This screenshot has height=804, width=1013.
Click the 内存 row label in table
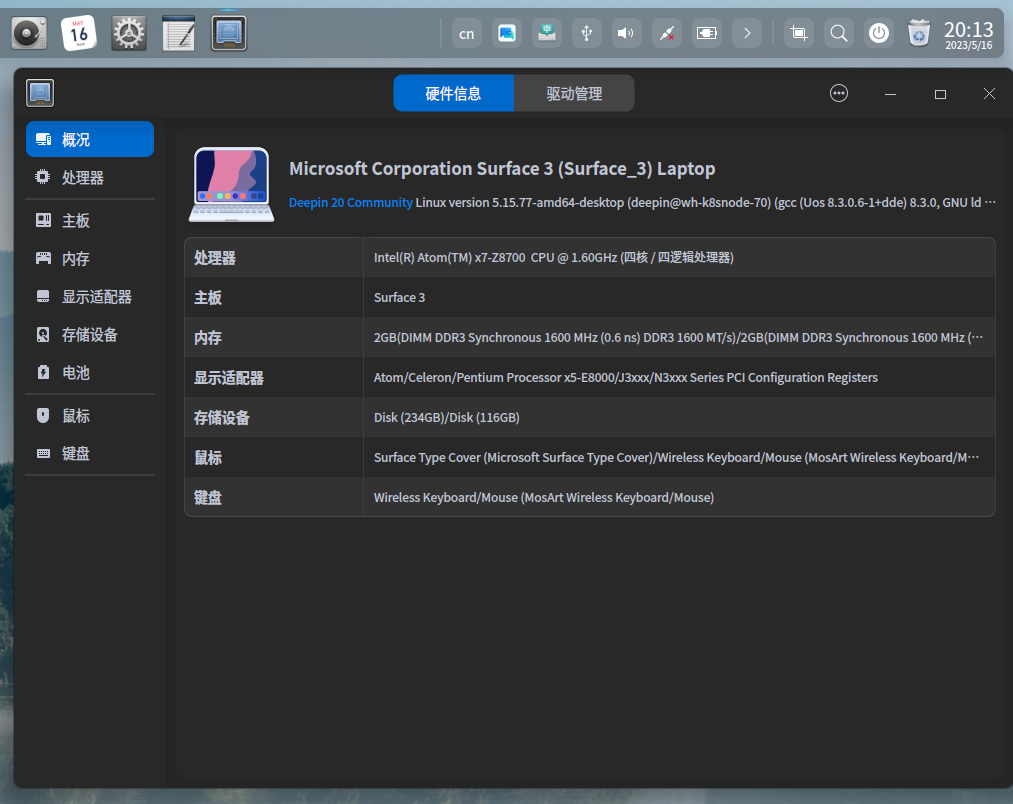(208, 338)
